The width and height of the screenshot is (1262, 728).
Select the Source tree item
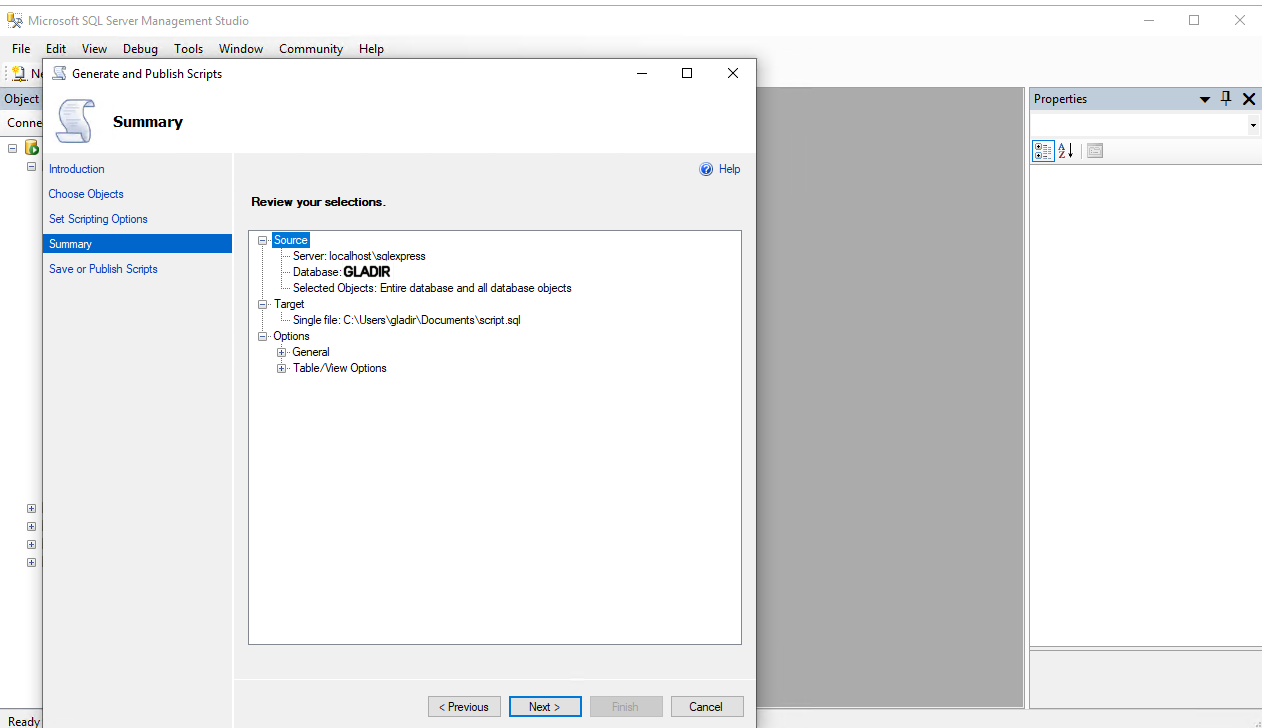(291, 240)
